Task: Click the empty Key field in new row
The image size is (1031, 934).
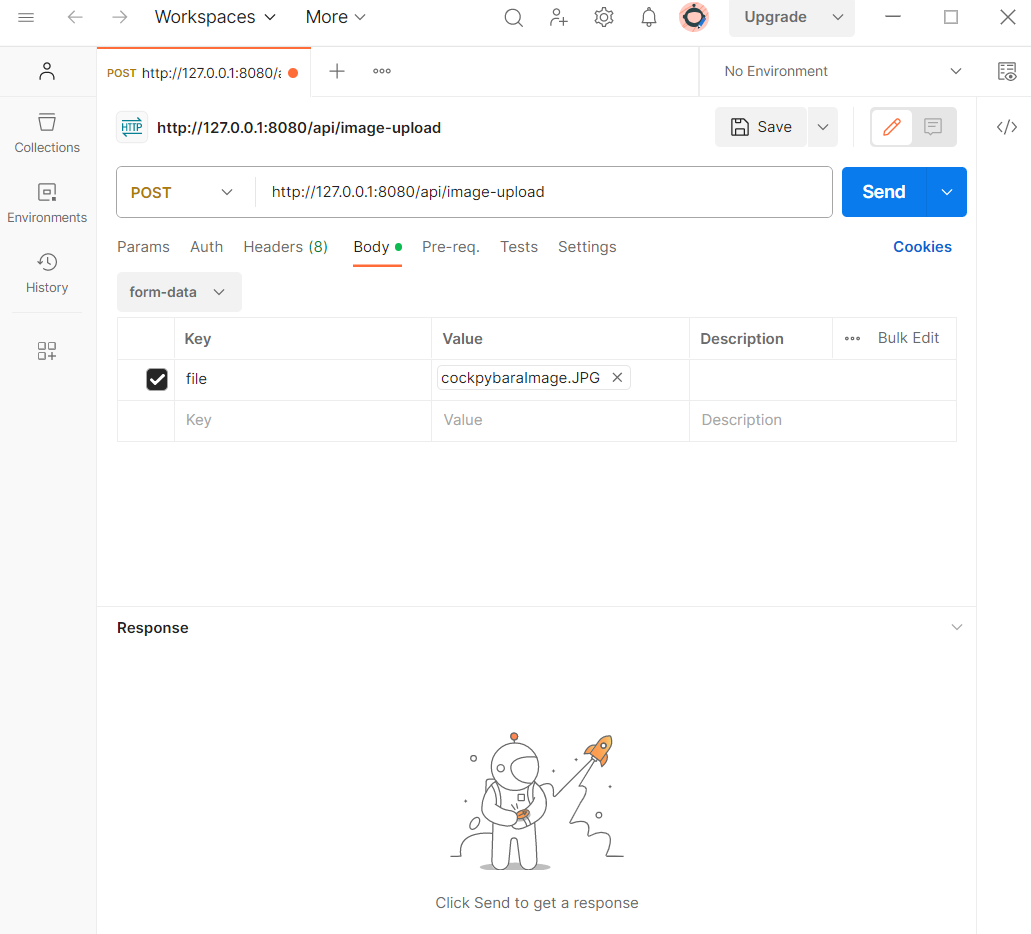Action: point(302,420)
